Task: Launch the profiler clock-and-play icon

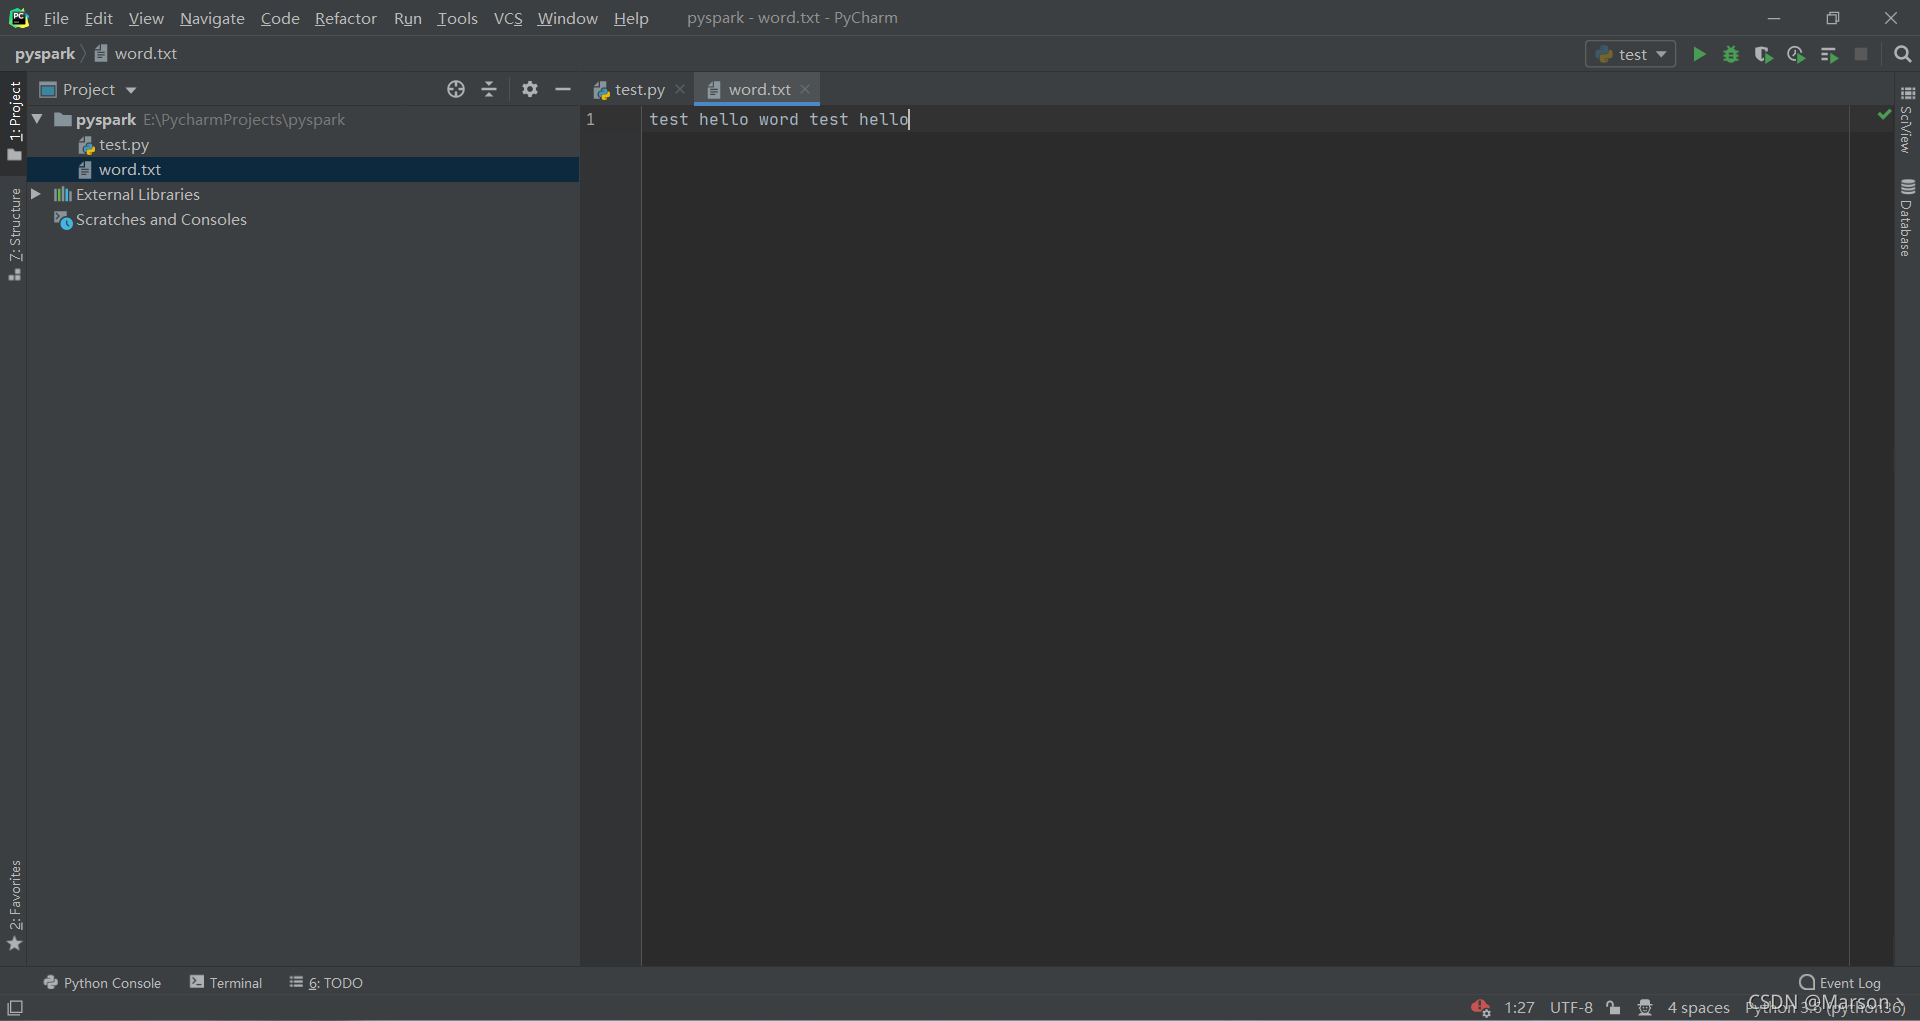Action: 1796,54
